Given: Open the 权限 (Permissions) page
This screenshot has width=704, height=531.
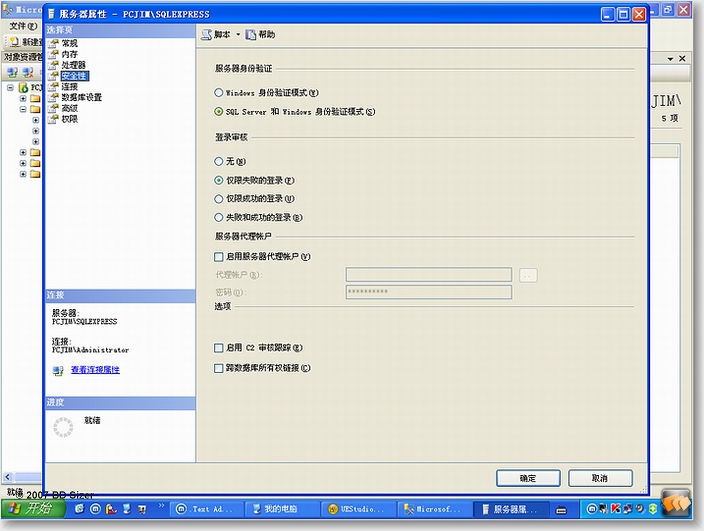Looking at the screenshot, I should coord(68,119).
